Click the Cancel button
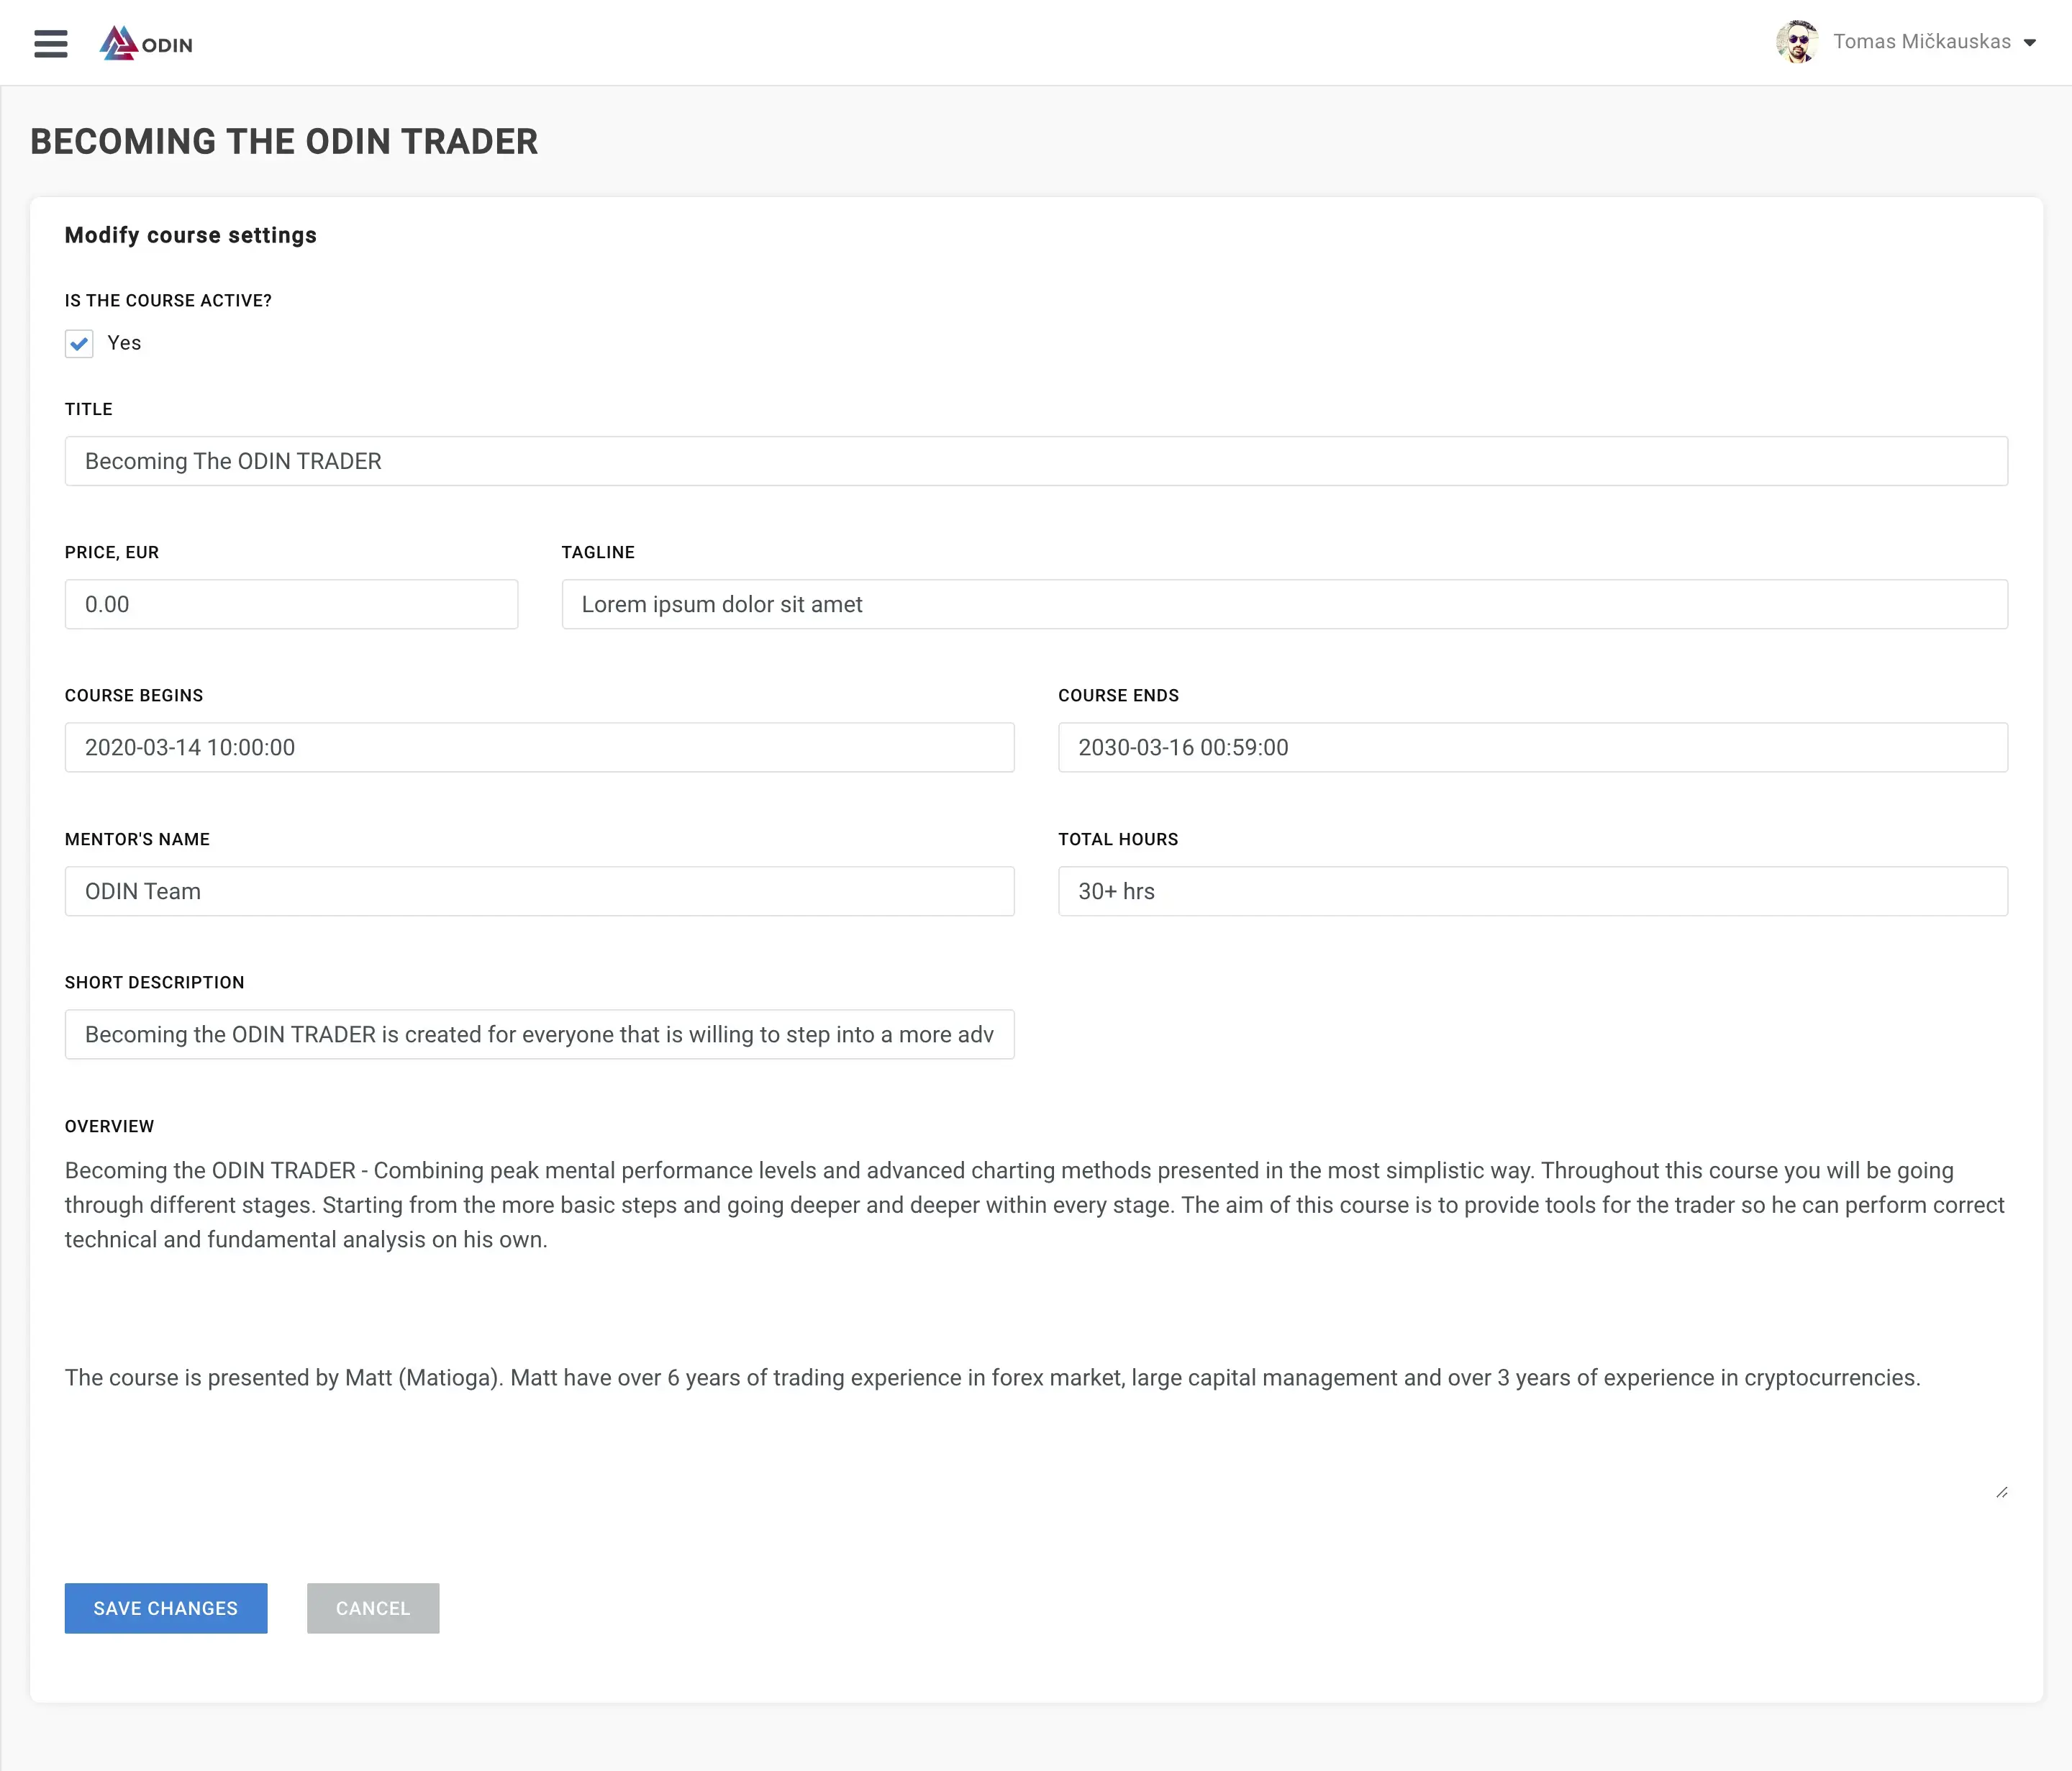 pos(373,1608)
